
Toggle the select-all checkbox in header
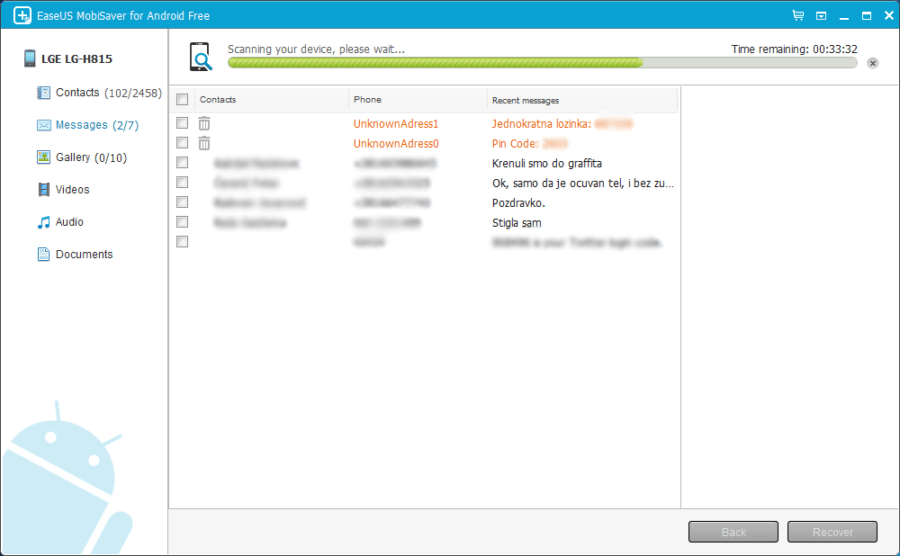pos(182,99)
